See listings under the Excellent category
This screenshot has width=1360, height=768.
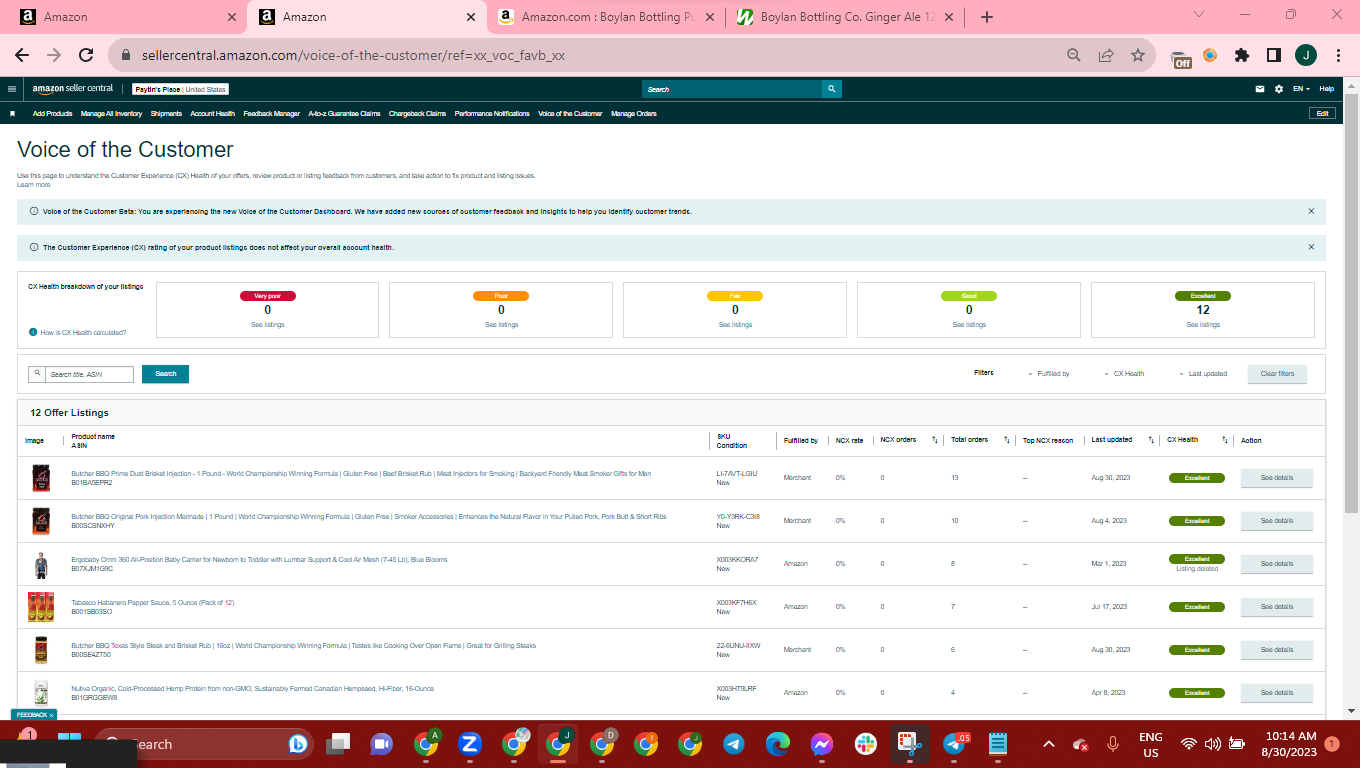coord(1203,325)
